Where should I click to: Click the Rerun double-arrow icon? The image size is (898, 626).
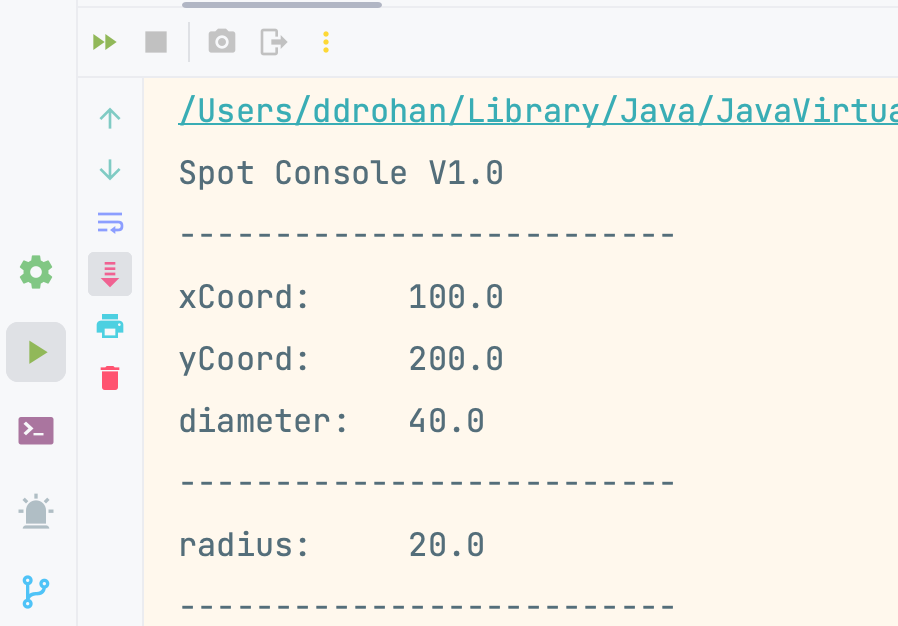(x=105, y=42)
